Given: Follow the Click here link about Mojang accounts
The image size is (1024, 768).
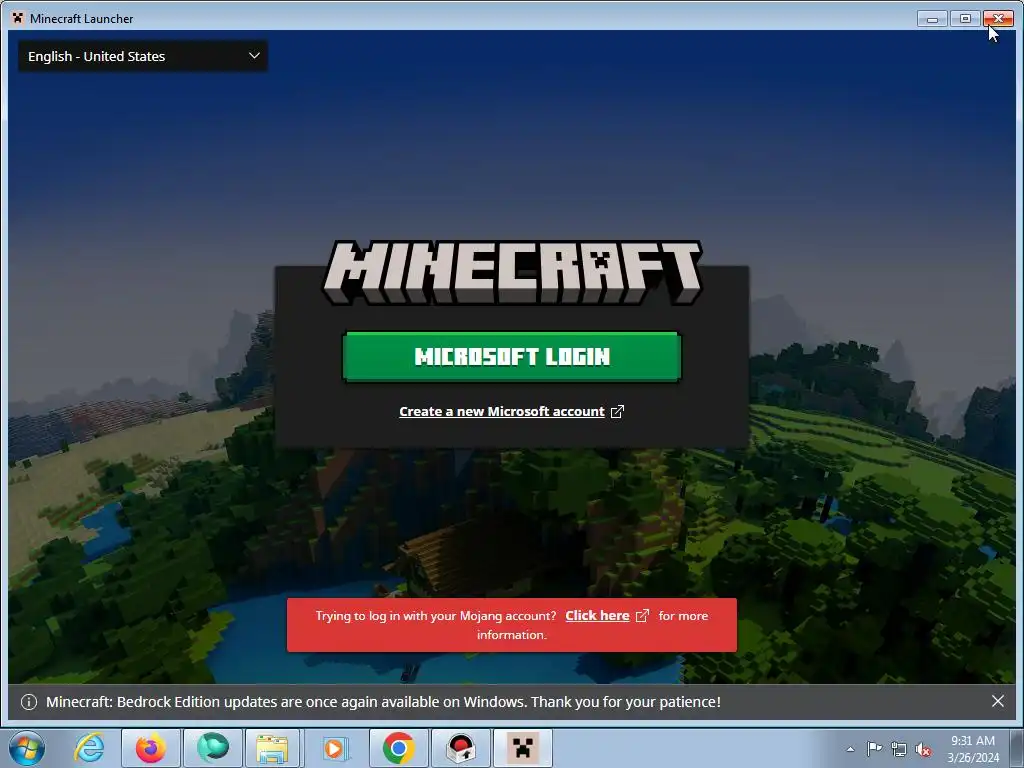Looking at the screenshot, I should tap(597, 616).
